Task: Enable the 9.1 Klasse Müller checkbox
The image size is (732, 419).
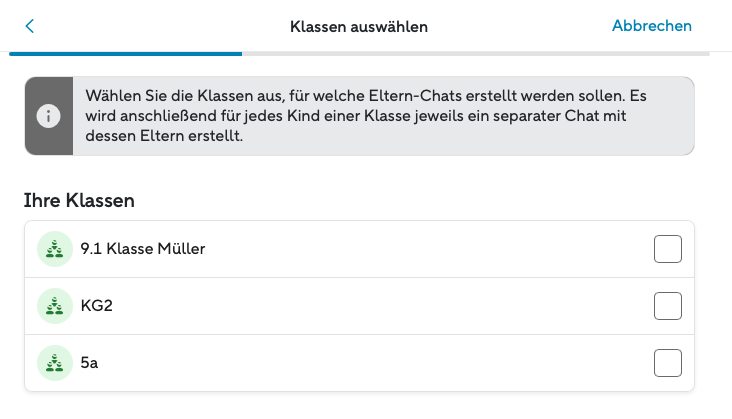Action: (667, 249)
